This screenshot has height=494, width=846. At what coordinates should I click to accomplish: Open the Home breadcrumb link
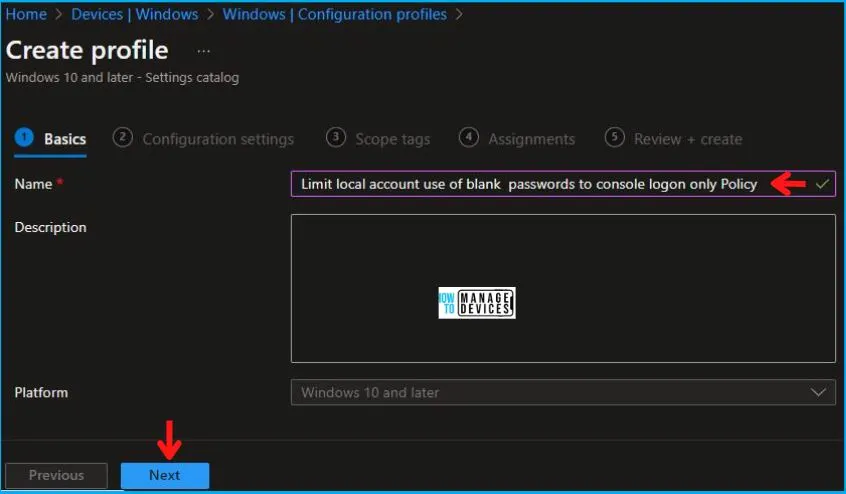click(26, 14)
